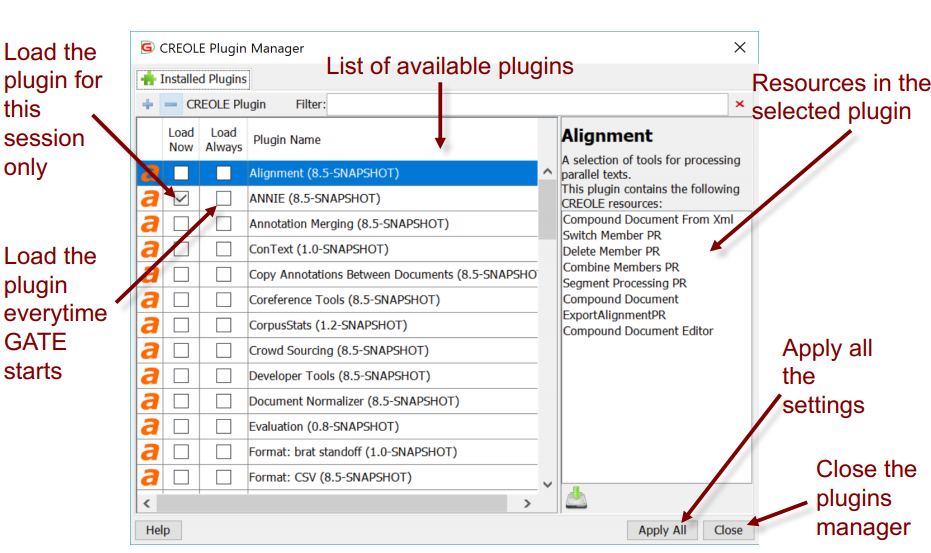Close the CREOLE Plugin Manager window
The width and height of the screenshot is (931, 553).
(x=740, y=48)
